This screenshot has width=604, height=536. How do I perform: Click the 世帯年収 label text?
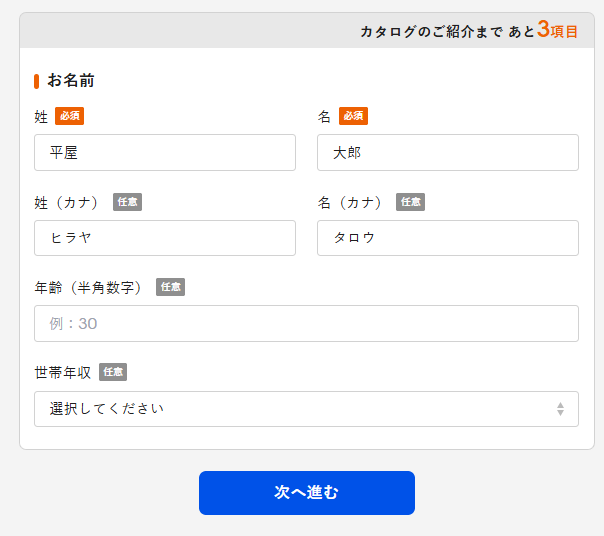point(63,373)
